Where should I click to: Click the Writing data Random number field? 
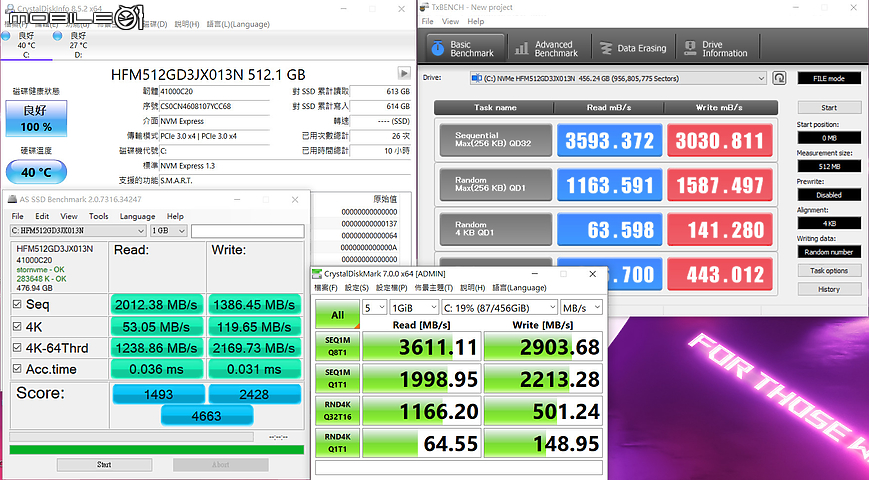829,252
